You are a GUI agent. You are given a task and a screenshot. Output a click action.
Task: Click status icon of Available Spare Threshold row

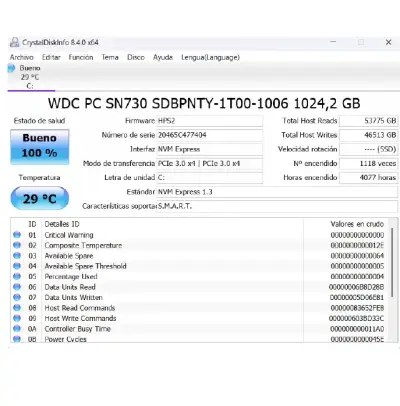click(x=17, y=266)
